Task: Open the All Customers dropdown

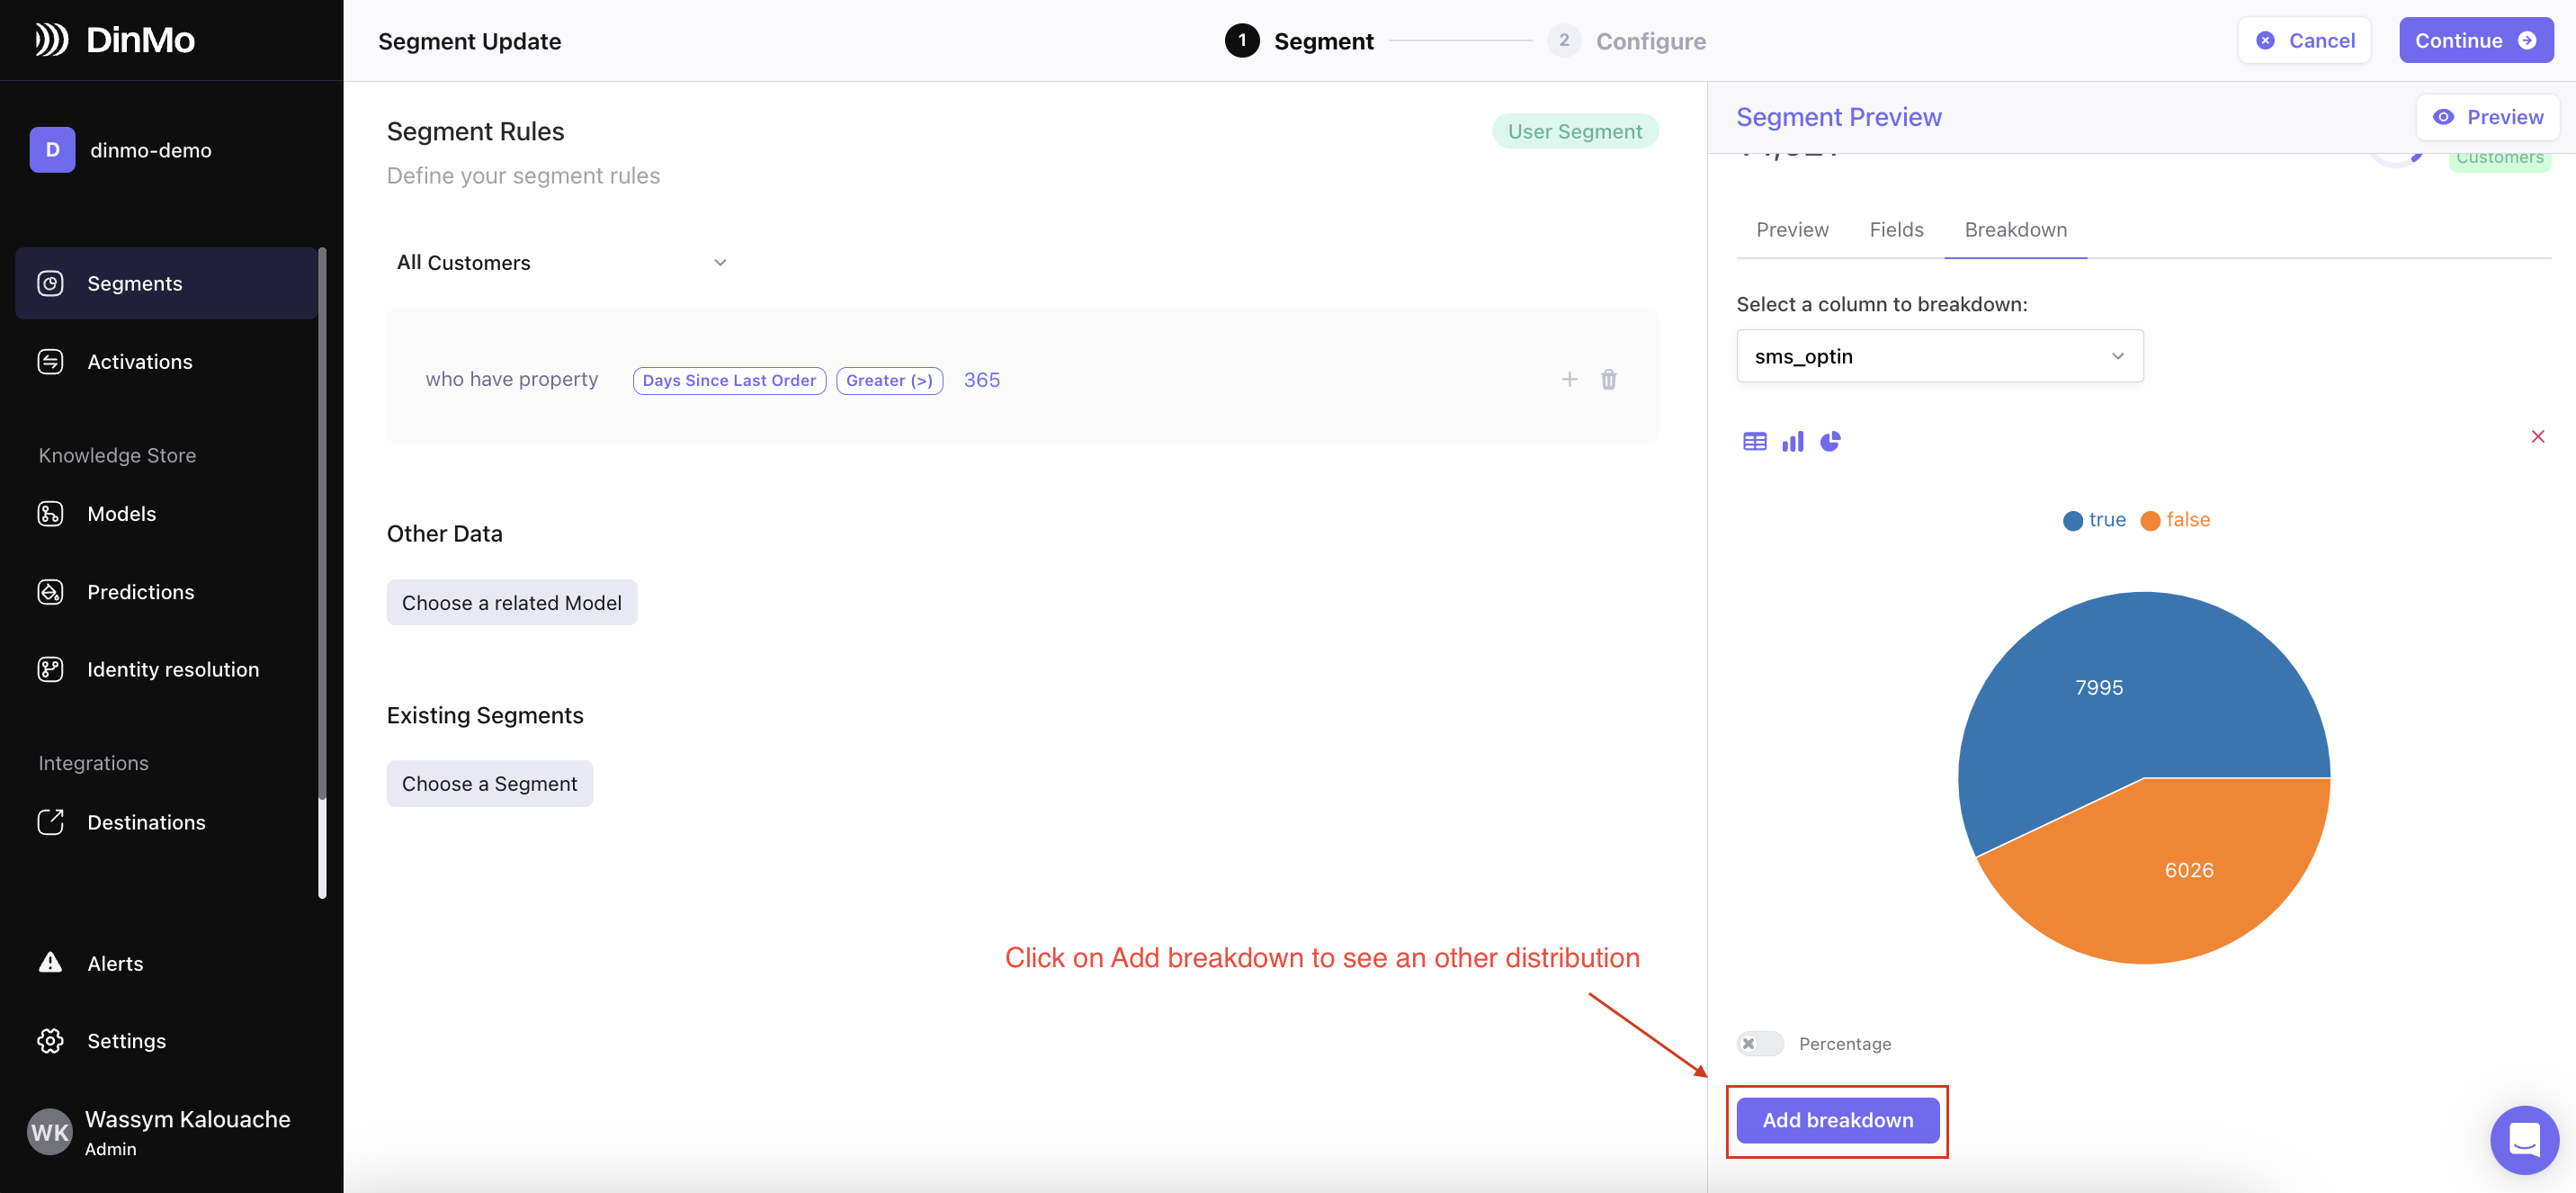Action: point(561,262)
